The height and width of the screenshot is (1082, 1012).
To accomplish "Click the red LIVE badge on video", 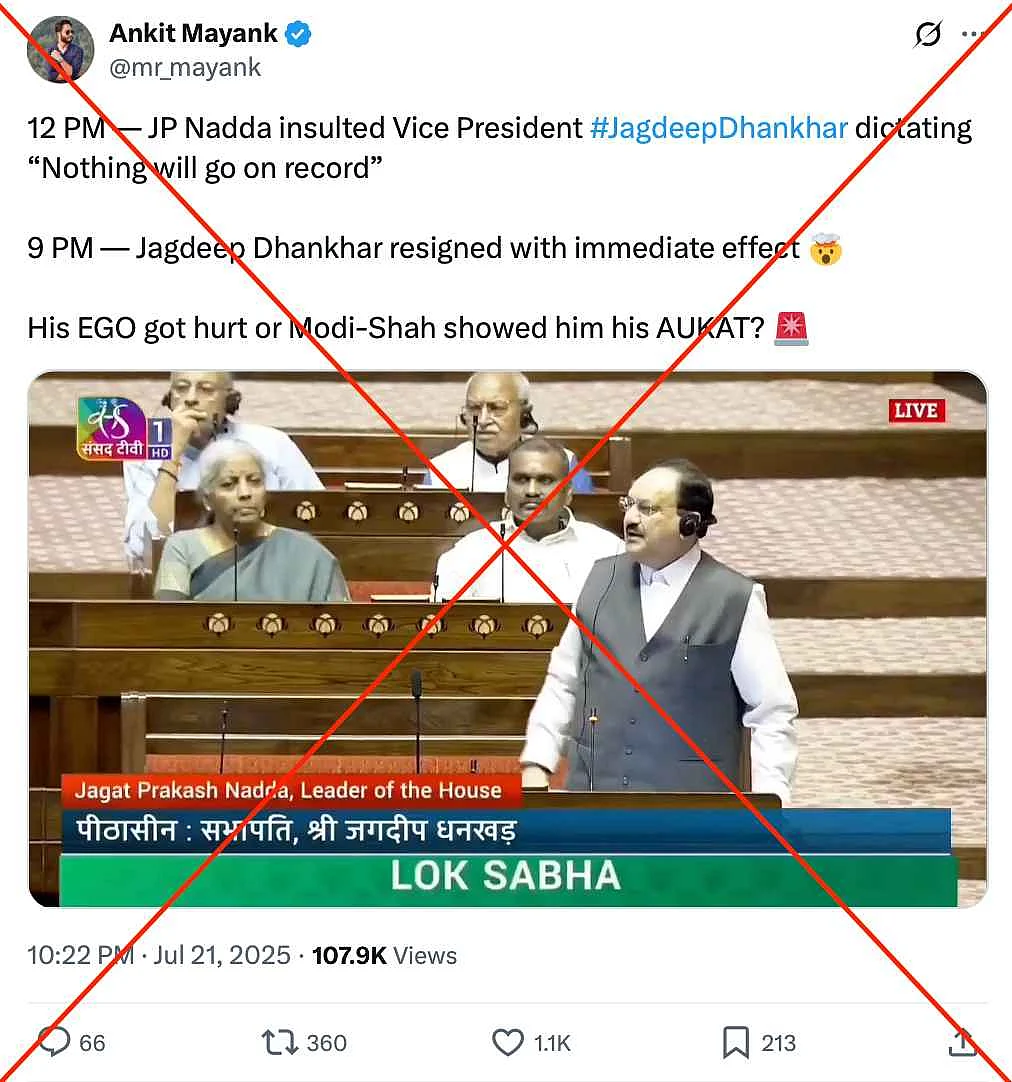I will coord(916,411).
